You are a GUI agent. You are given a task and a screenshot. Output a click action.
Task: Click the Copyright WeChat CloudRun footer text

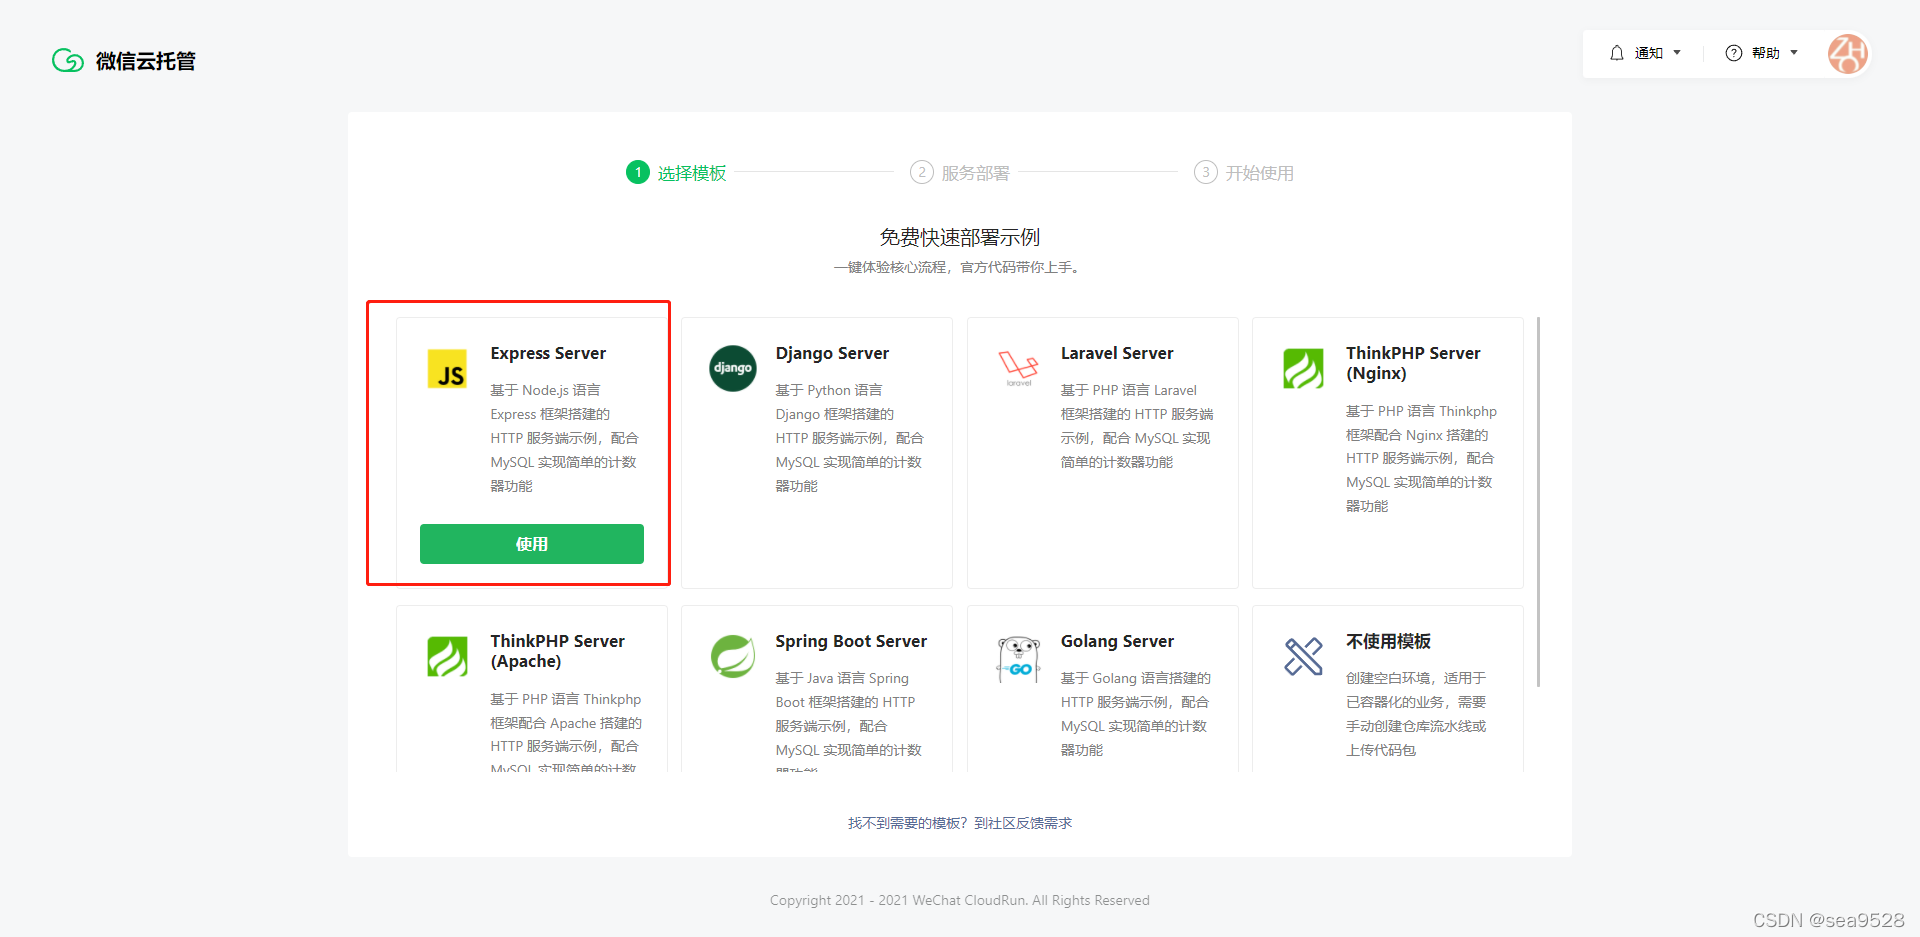[x=960, y=900]
